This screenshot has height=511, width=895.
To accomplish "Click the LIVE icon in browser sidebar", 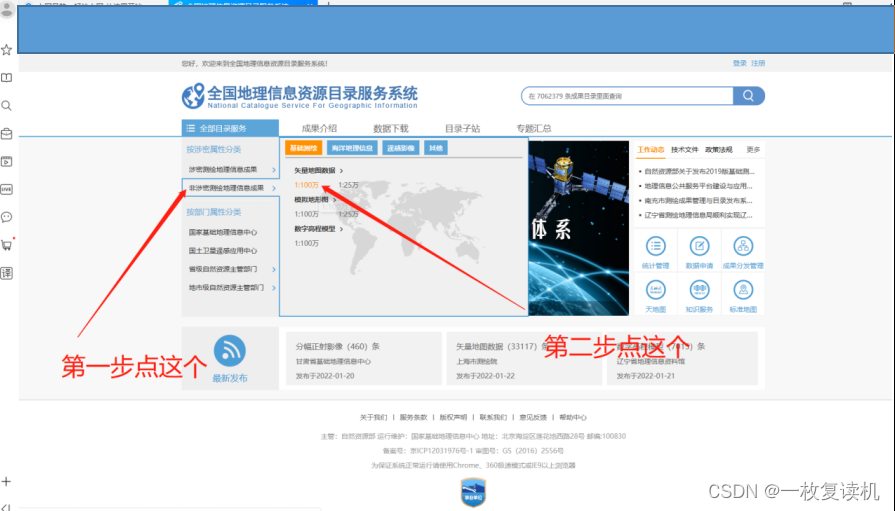I will [7, 189].
